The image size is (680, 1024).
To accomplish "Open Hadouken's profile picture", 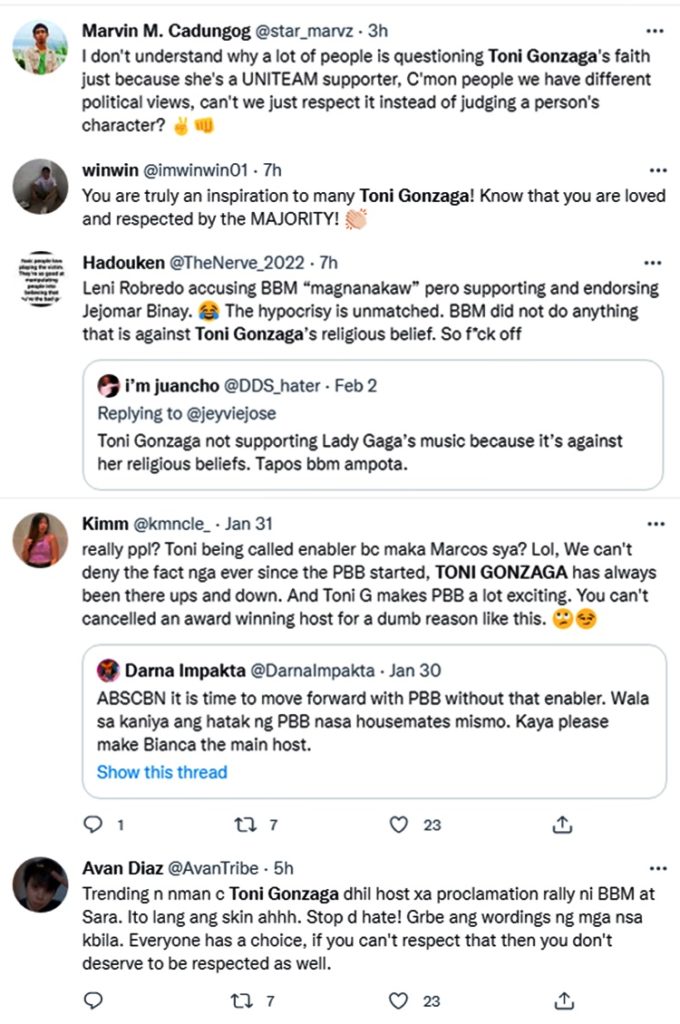I will point(40,279).
